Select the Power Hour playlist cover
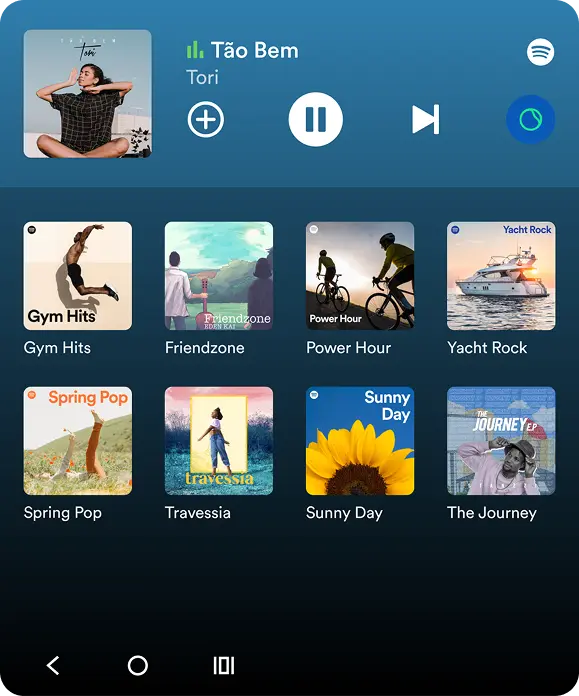The height and width of the screenshot is (696, 579). point(360,276)
